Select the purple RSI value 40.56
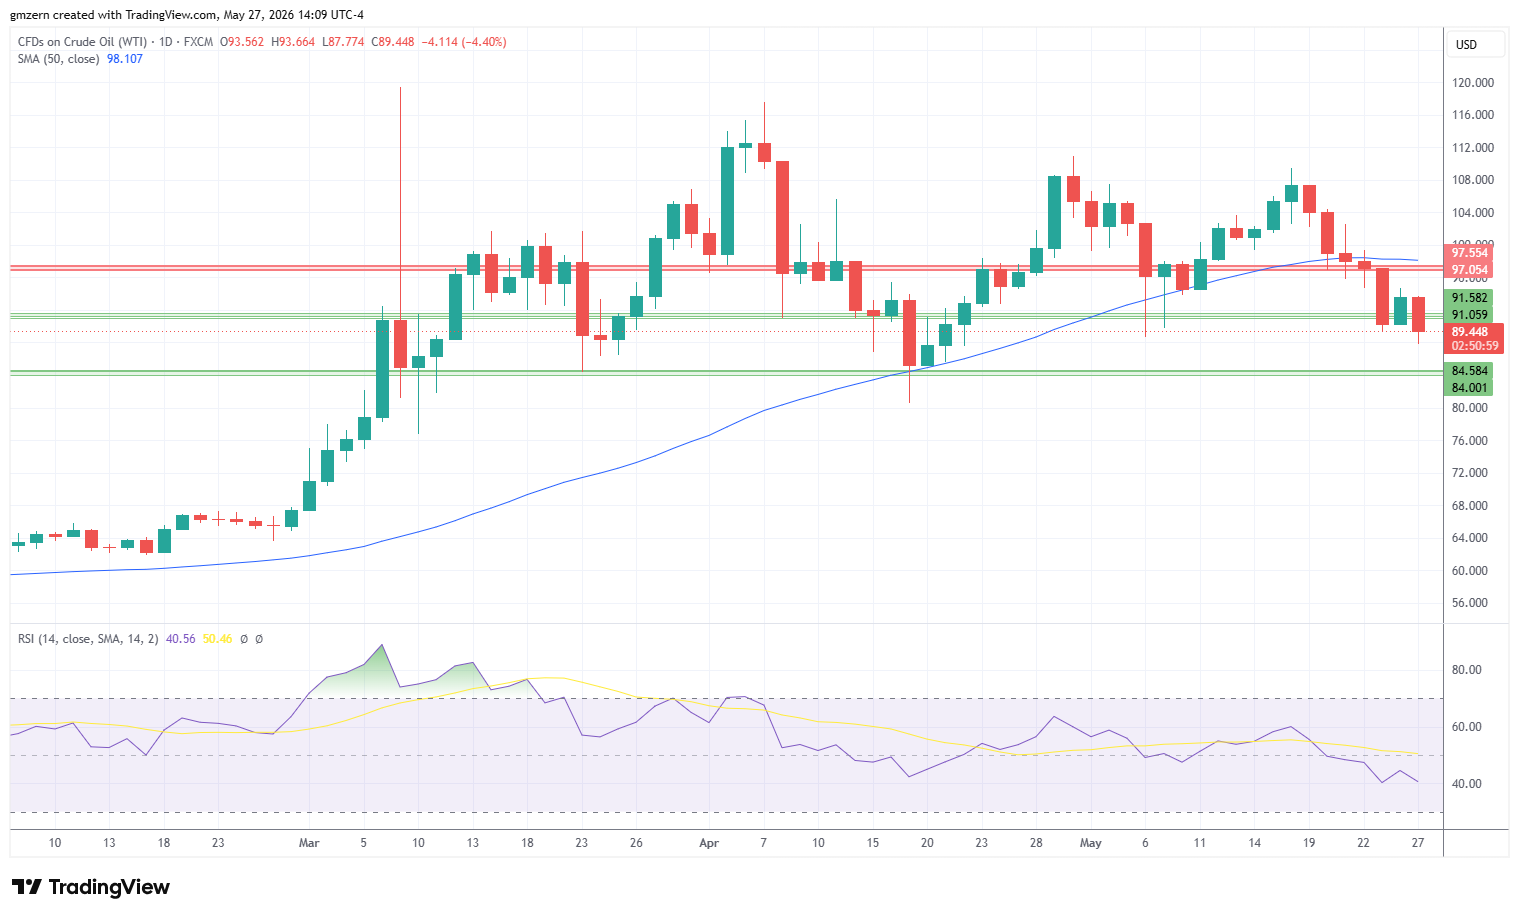 click(181, 639)
